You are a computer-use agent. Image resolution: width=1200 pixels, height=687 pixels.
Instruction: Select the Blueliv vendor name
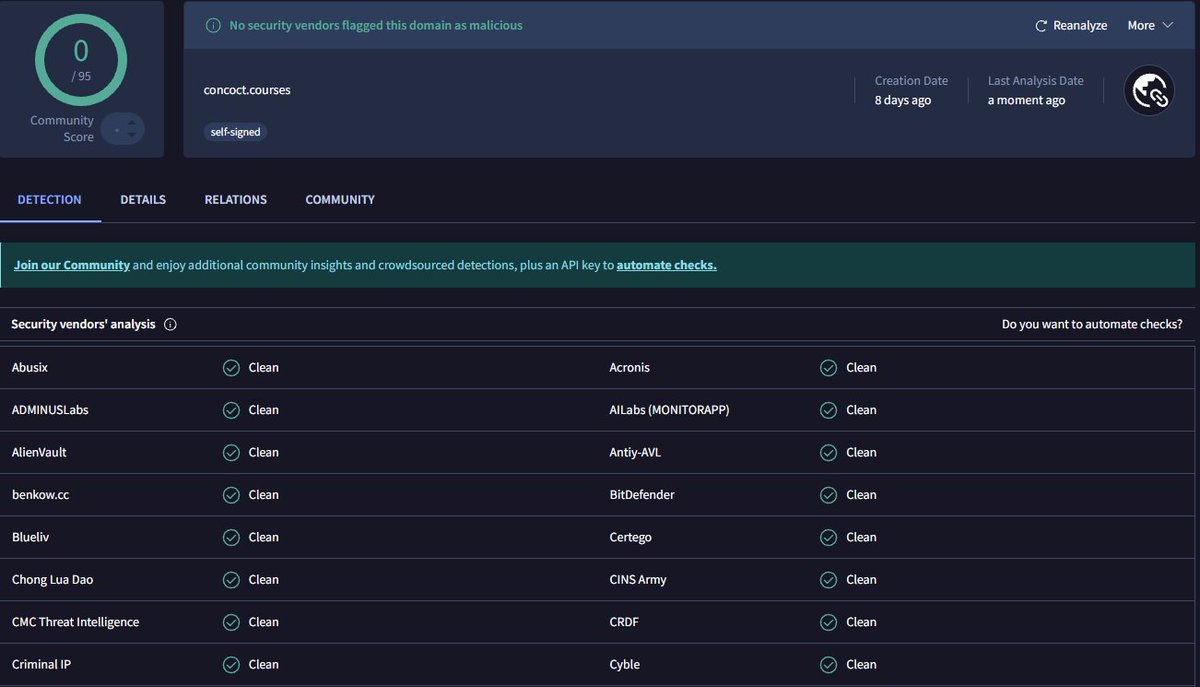click(x=30, y=538)
